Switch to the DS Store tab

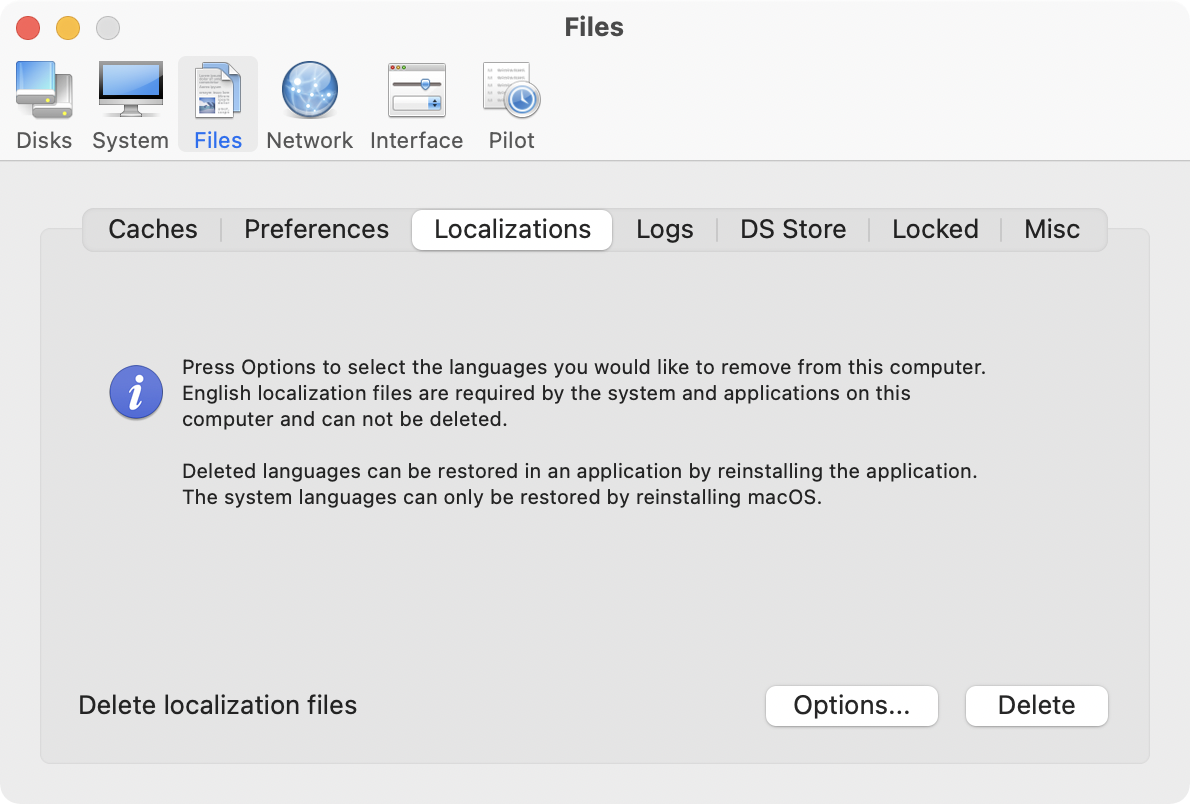793,229
